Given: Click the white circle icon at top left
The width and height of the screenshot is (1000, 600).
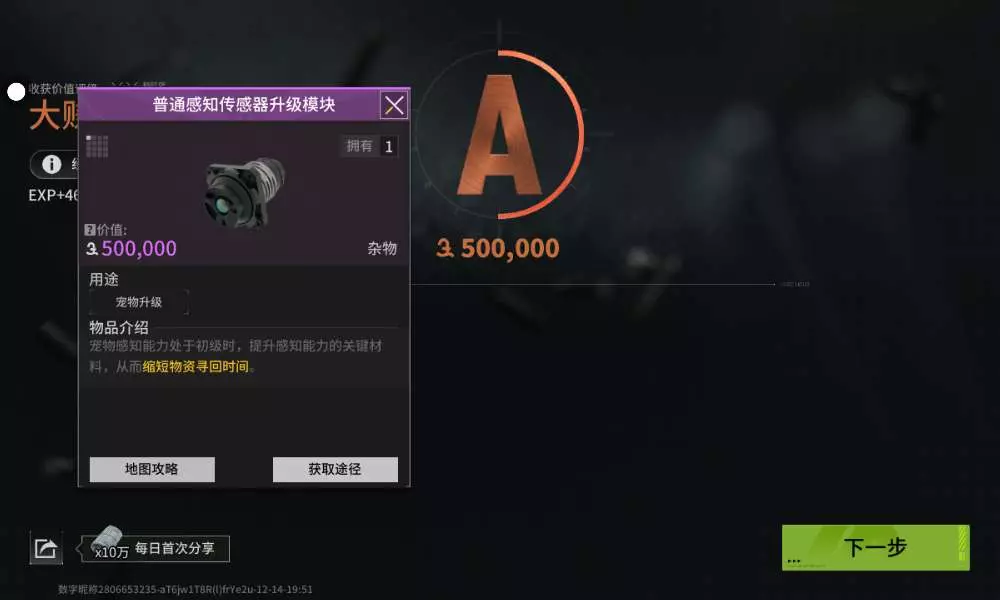Looking at the screenshot, I should (16, 91).
